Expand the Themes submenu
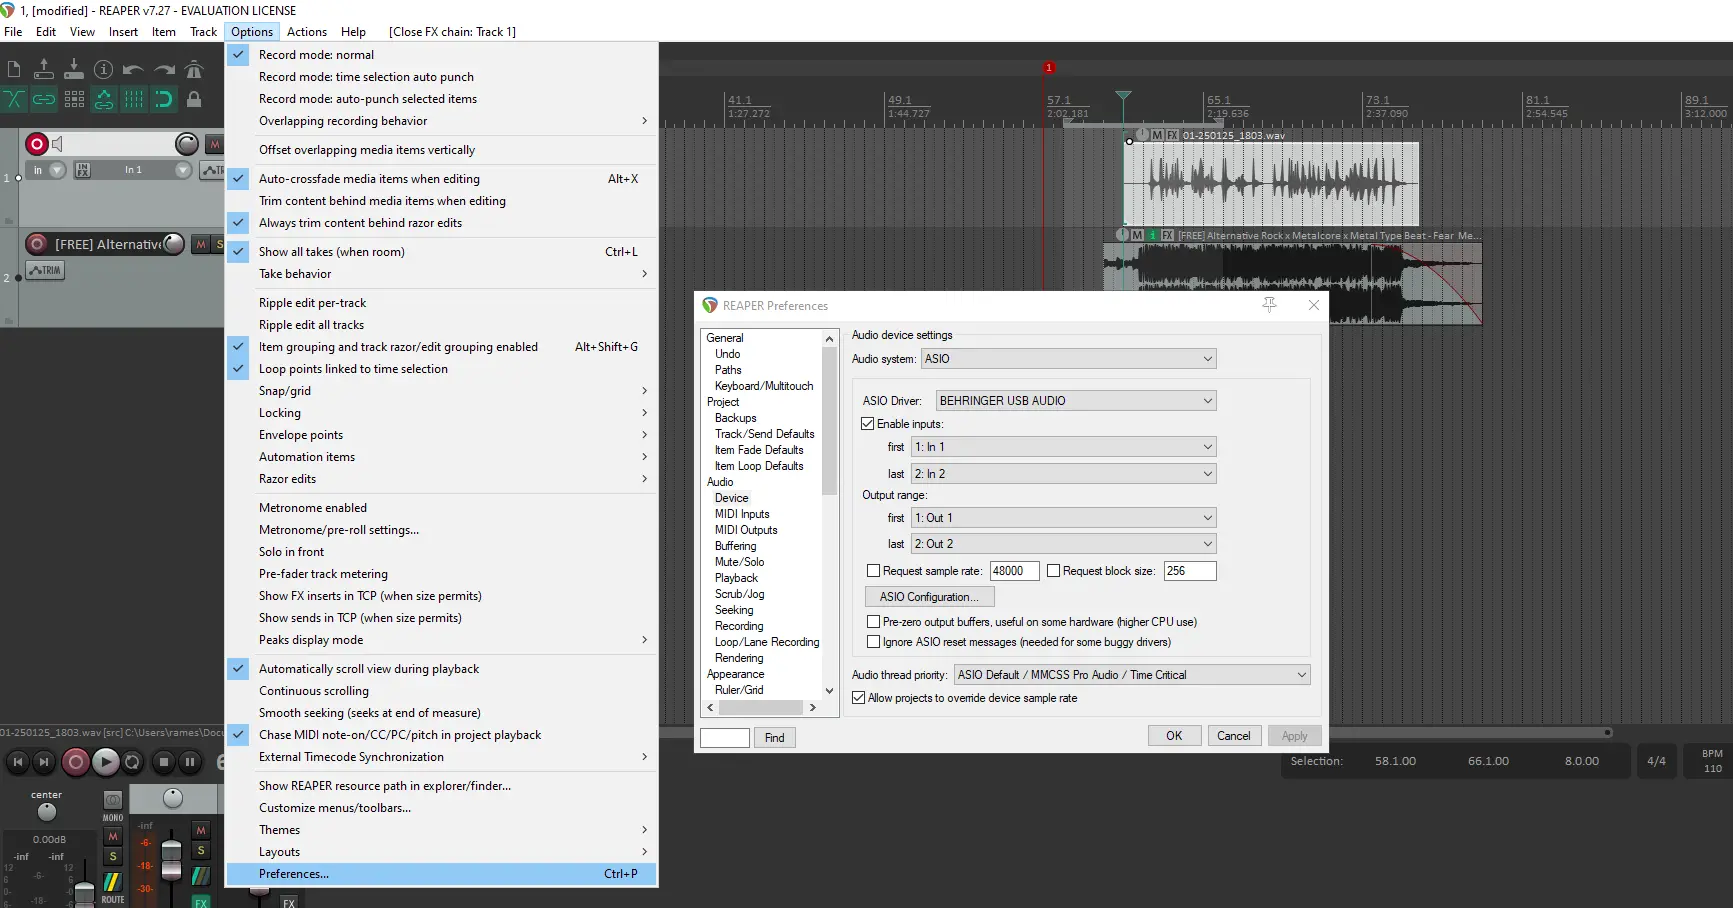 [442, 830]
